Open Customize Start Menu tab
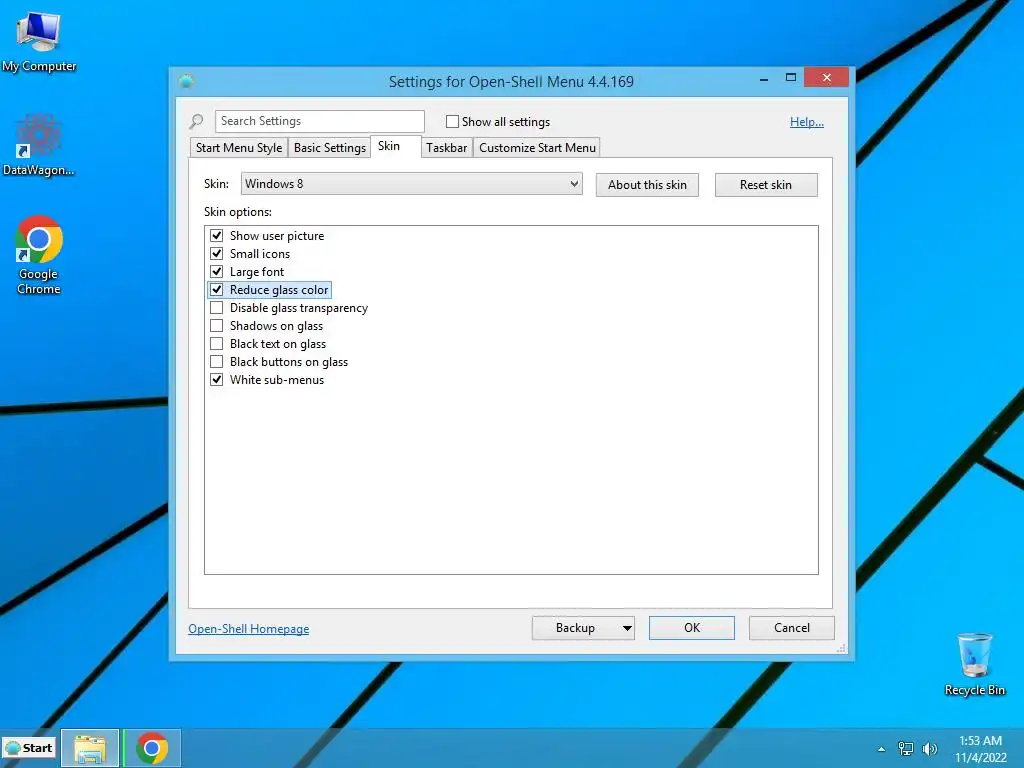Viewport: 1024px width, 768px height. point(537,148)
